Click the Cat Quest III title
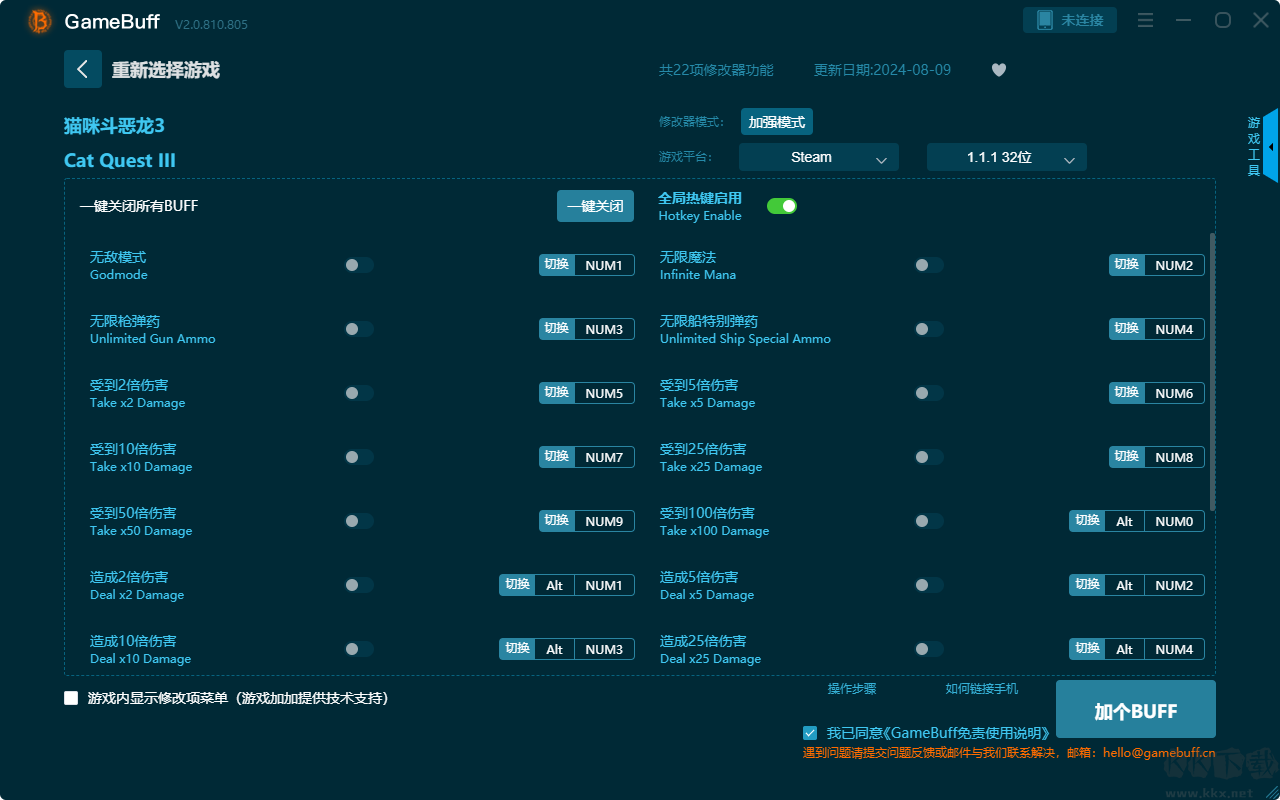The width and height of the screenshot is (1280, 800). coord(120,161)
